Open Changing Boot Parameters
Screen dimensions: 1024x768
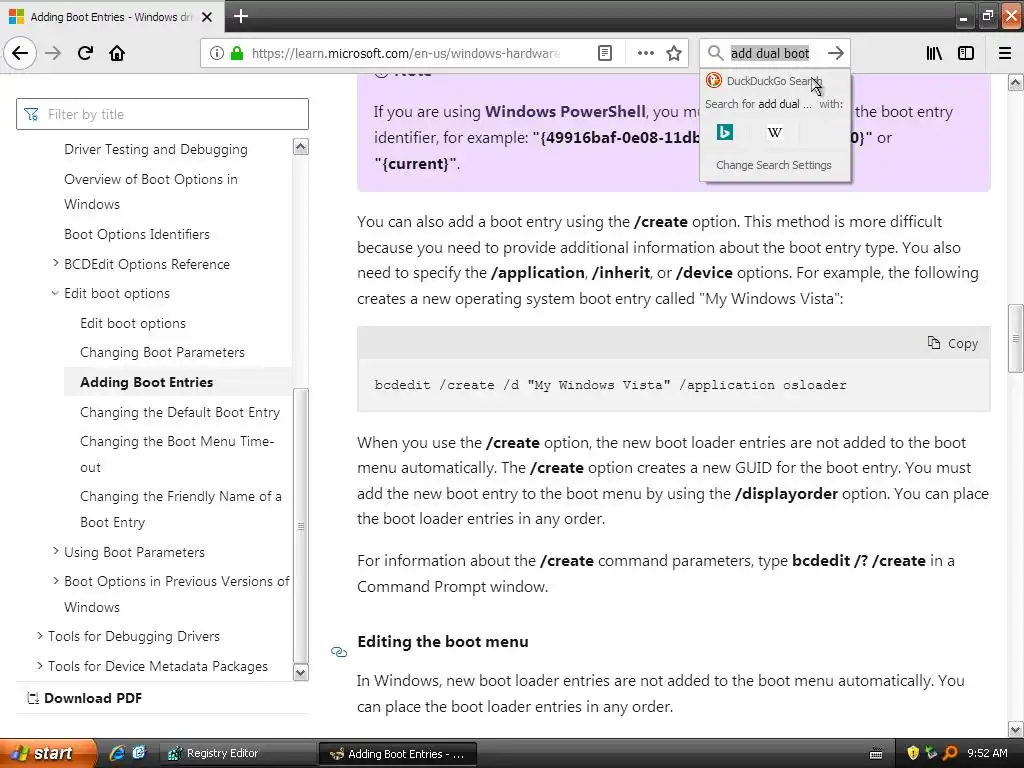pyautogui.click(x=162, y=353)
